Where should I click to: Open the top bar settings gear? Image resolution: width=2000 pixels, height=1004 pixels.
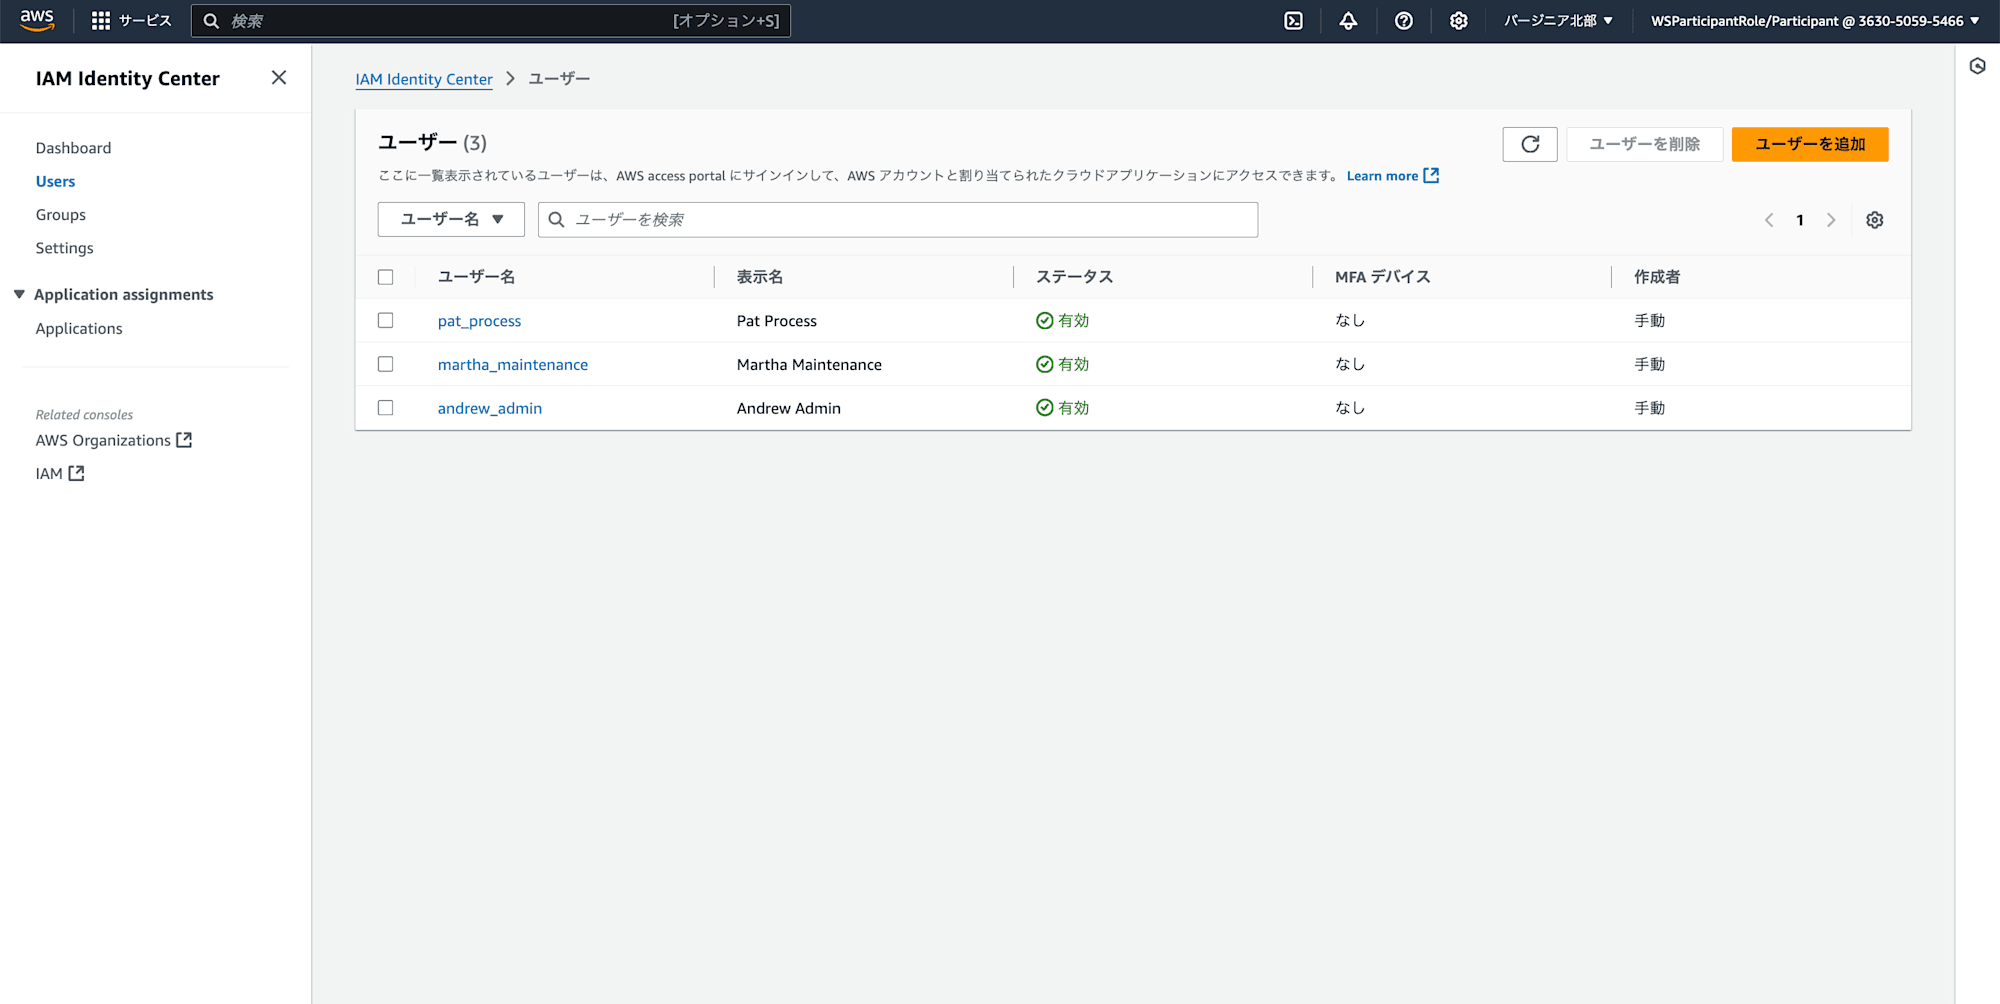1459,21
